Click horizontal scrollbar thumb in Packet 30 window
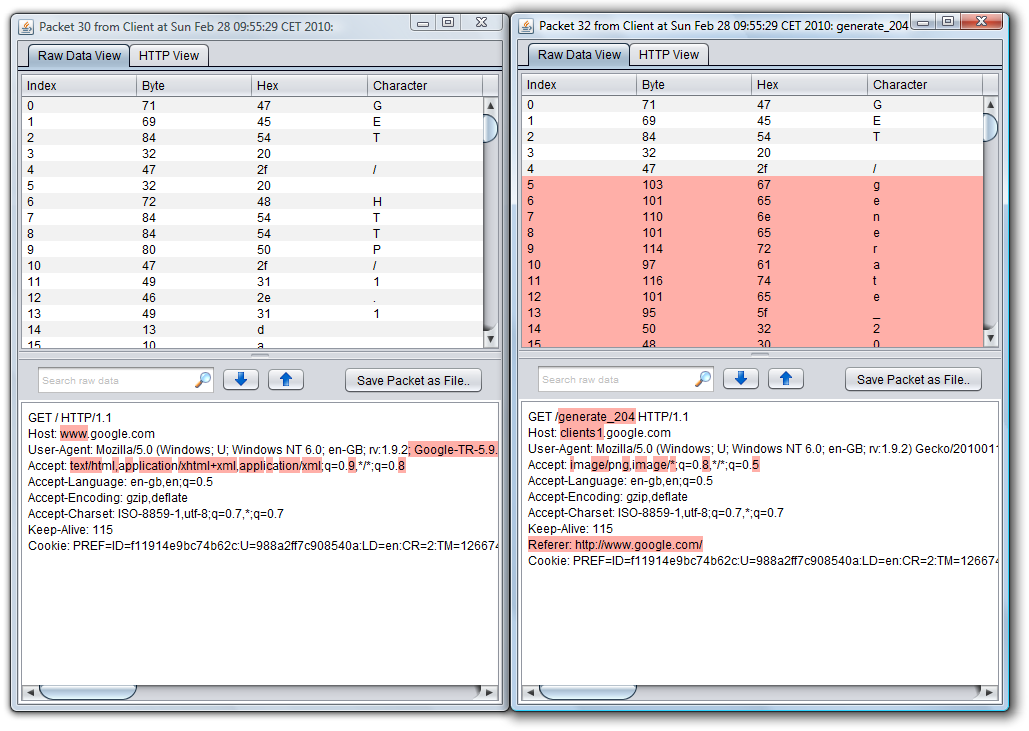The image size is (1029, 731). pyautogui.click(x=87, y=692)
